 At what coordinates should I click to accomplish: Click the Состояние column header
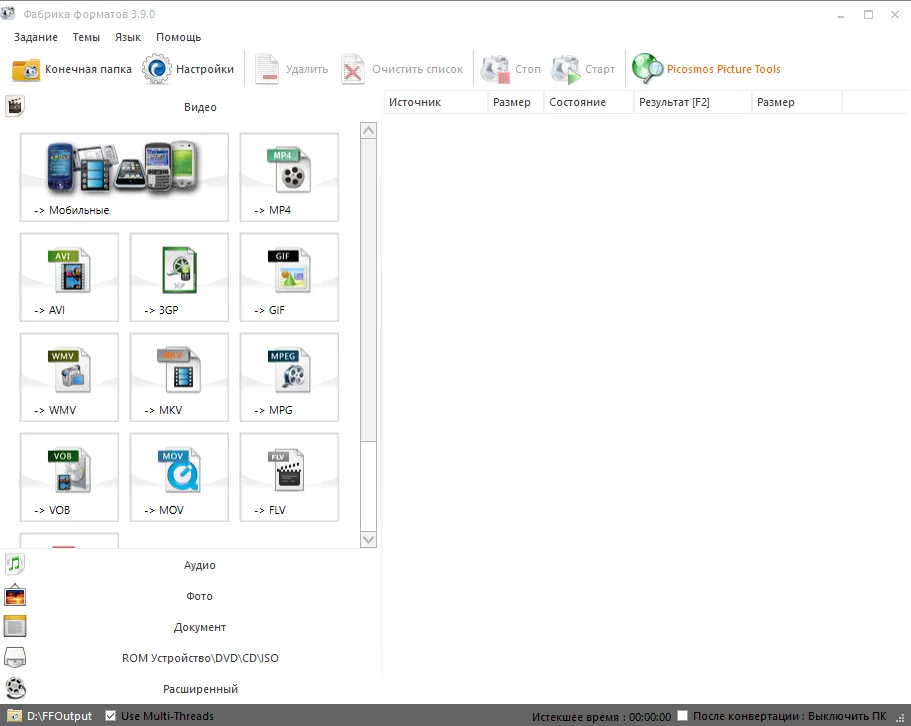[x=589, y=102]
